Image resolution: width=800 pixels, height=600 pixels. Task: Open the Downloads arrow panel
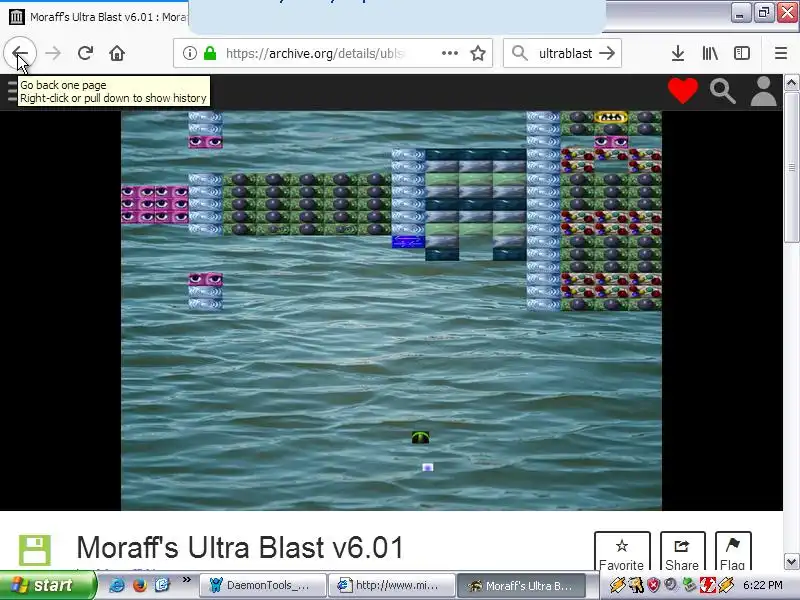click(x=678, y=53)
